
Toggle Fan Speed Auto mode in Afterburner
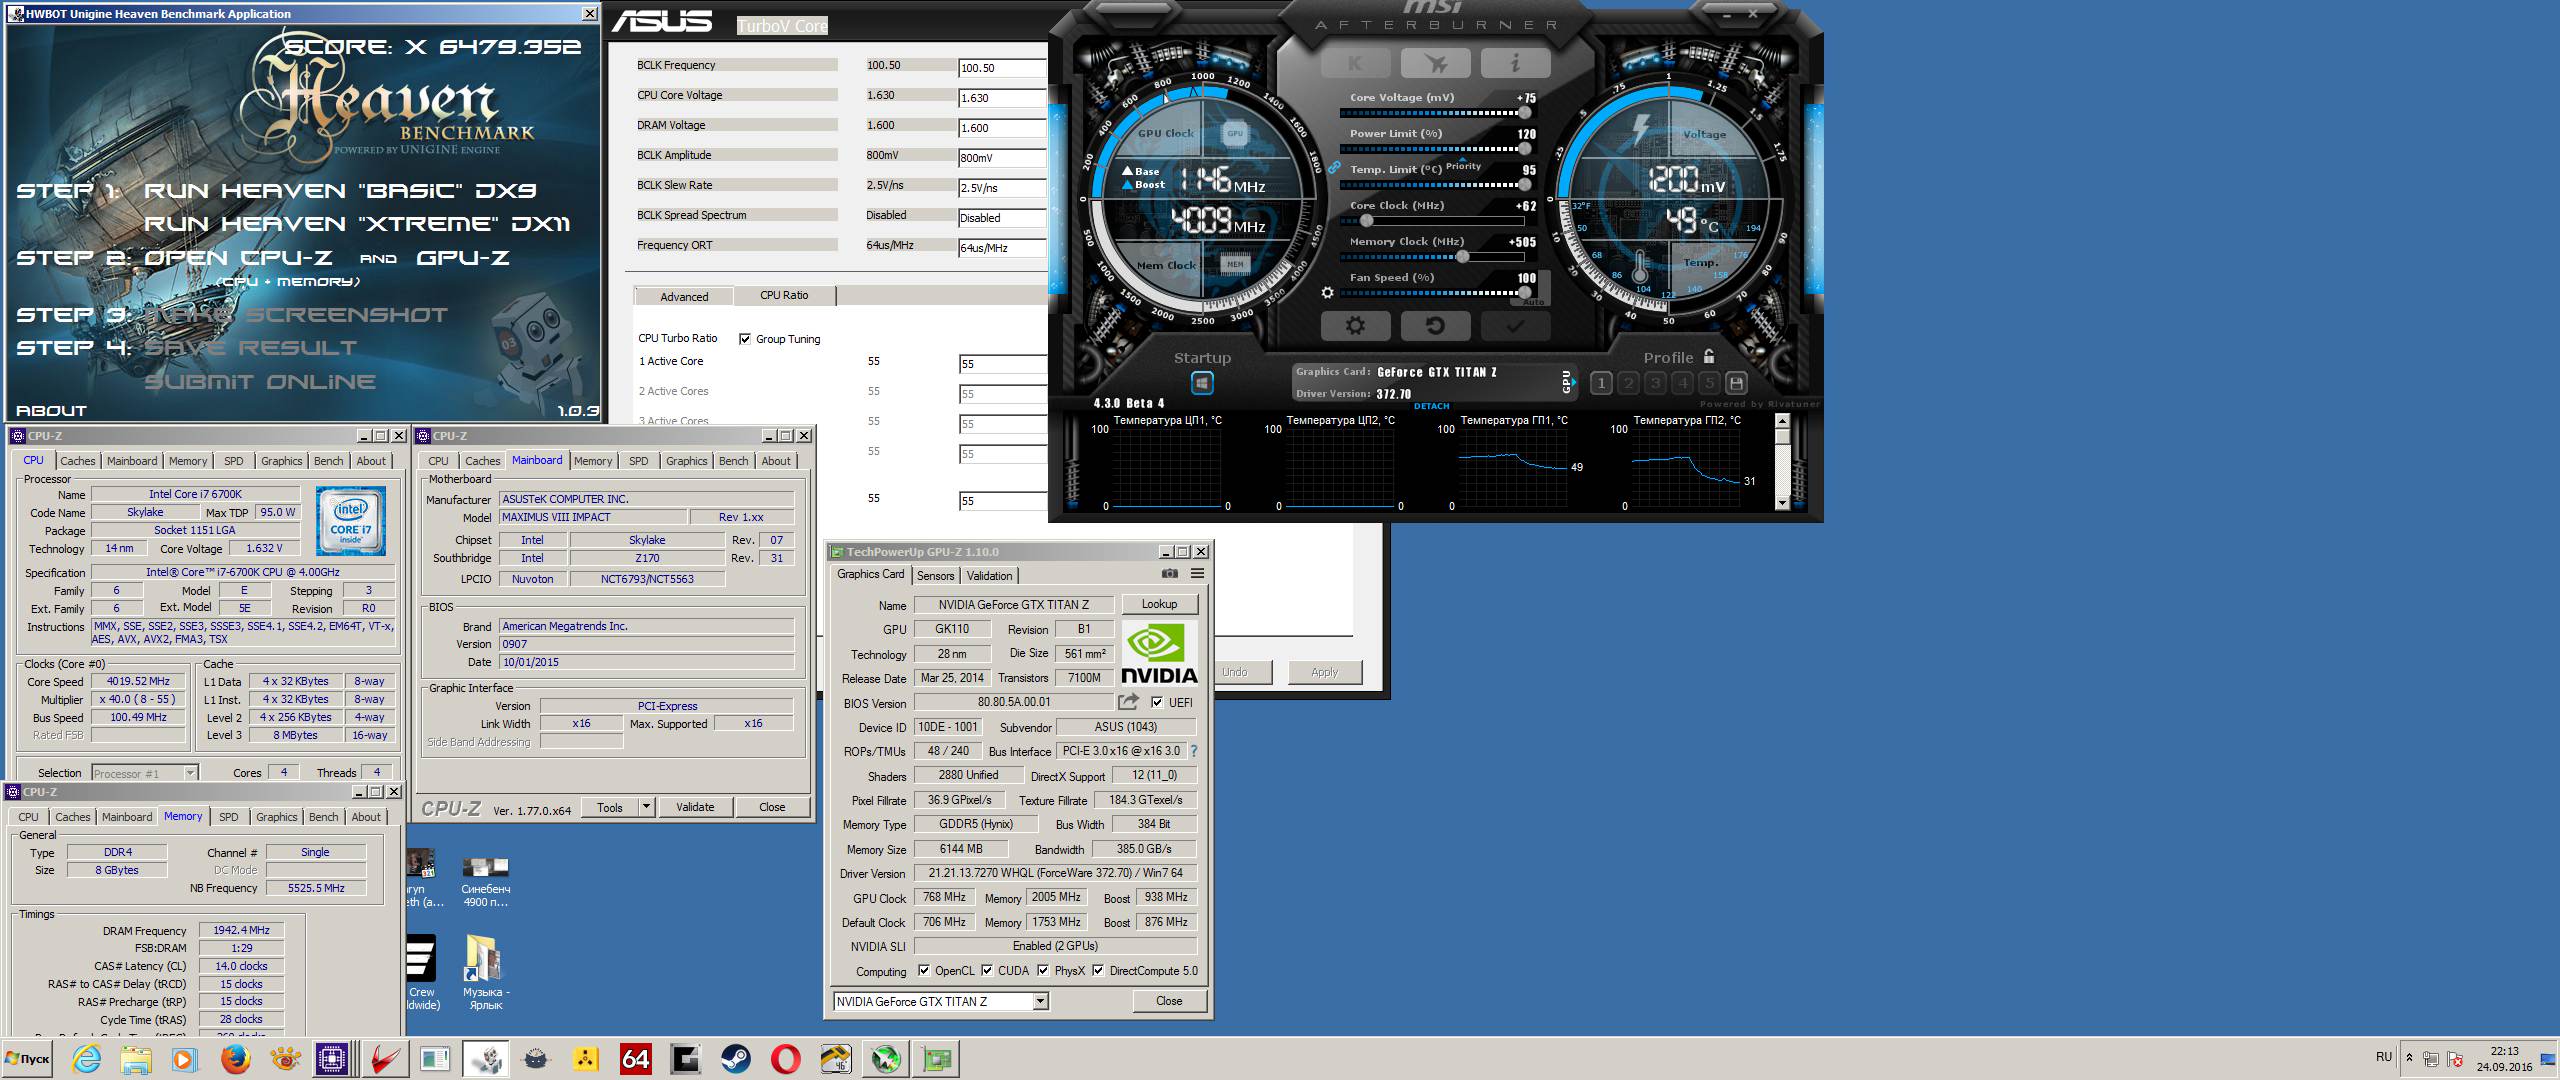point(1534,301)
